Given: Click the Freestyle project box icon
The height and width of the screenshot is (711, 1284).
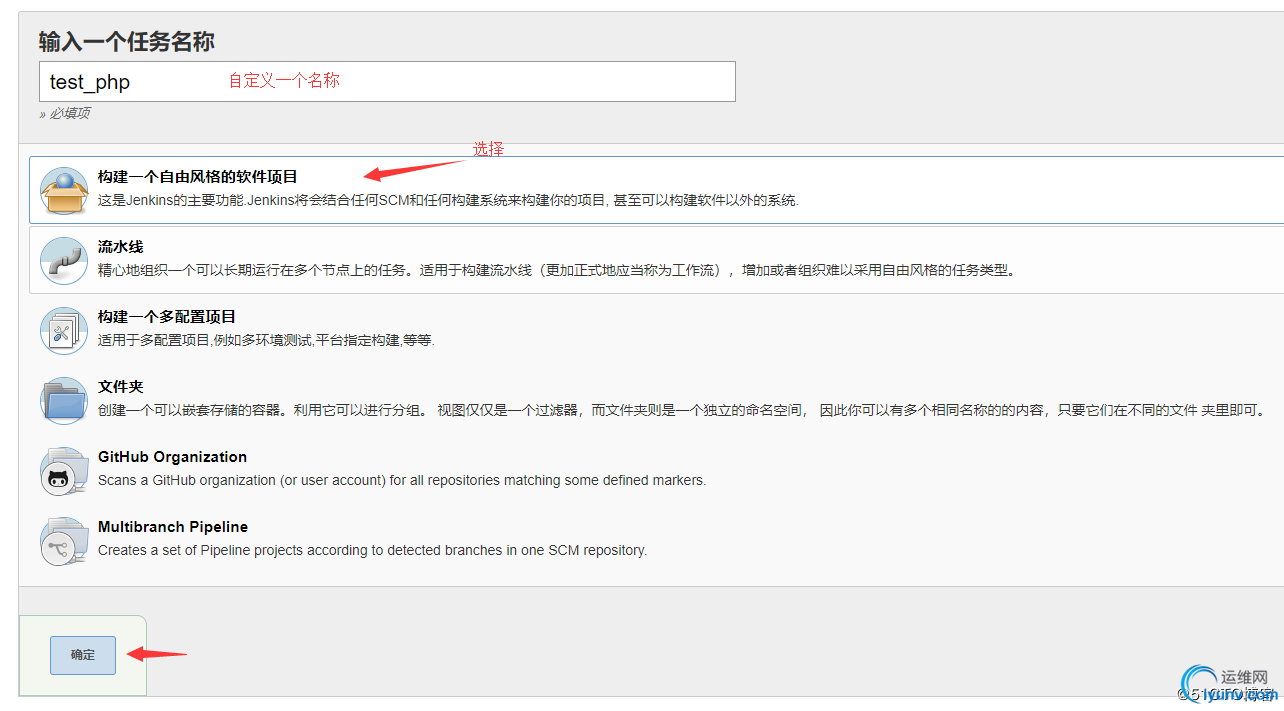Looking at the screenshot, I should point(64,190).
